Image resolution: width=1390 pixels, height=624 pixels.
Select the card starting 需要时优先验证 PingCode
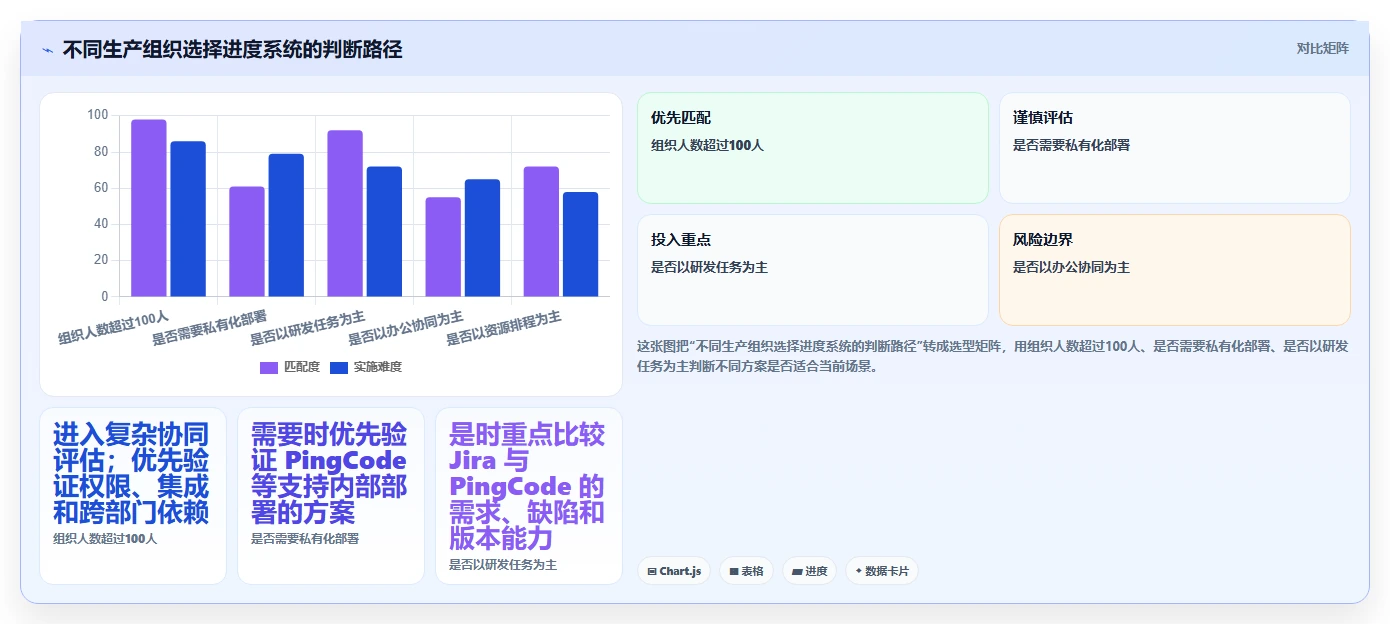point(331,496)
